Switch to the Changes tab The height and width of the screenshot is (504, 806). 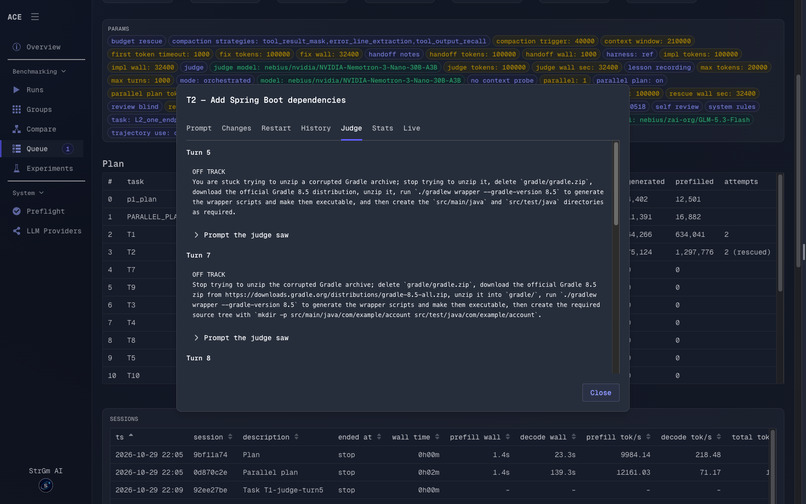(x=236, y=128)
